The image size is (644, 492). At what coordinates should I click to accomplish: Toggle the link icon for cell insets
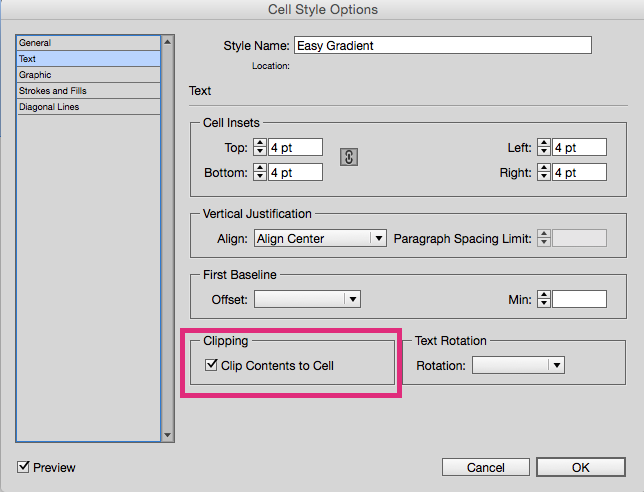coord(349,157)
